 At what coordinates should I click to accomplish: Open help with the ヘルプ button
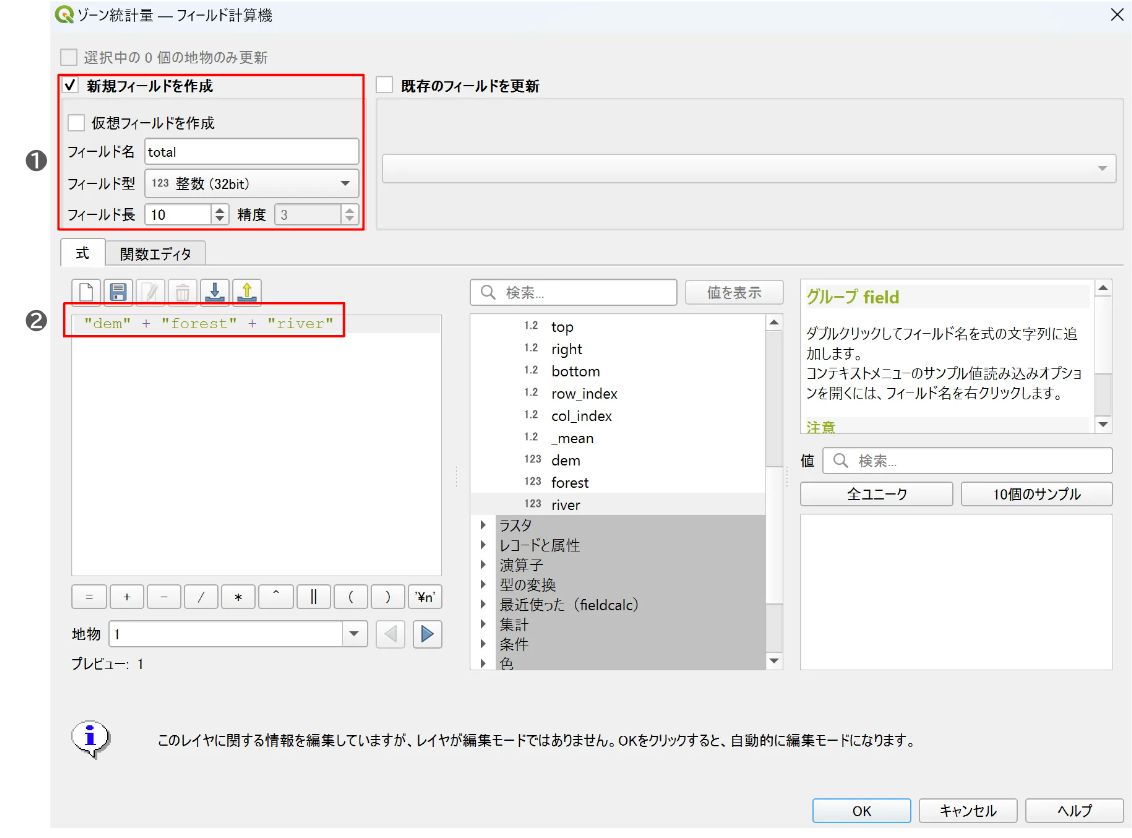click(1074, 811)
